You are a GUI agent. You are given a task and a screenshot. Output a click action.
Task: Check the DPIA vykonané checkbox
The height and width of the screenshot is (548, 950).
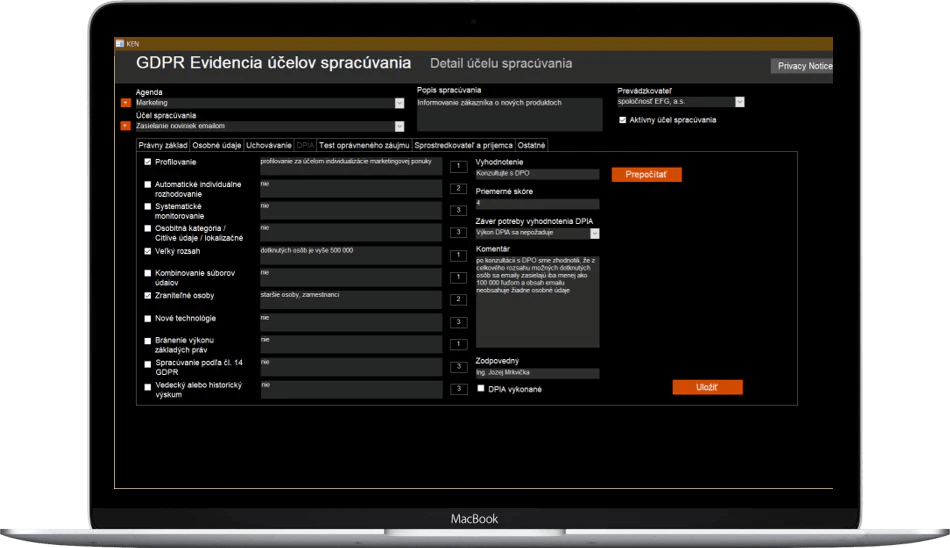click(x=481, y=388)
